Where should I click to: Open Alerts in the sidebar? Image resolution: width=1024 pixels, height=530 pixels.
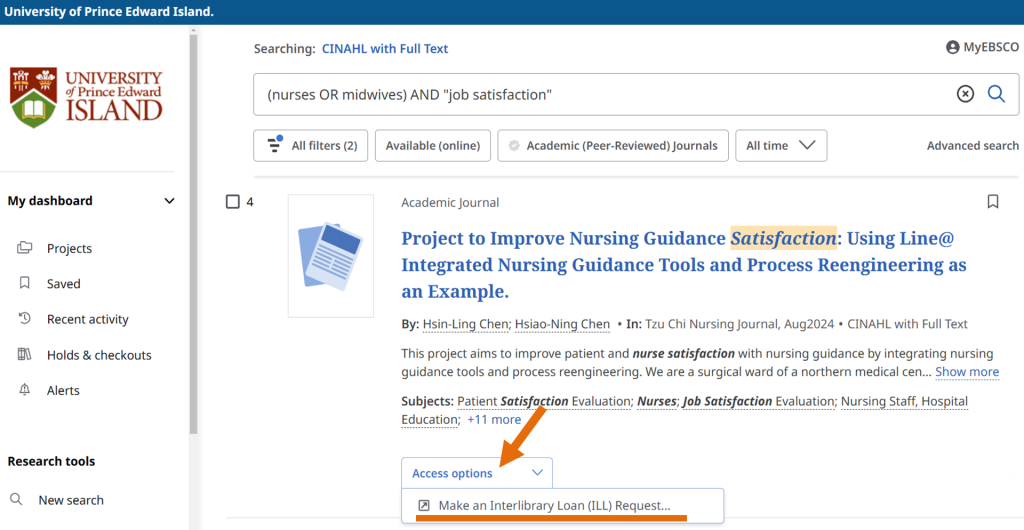[63, 390]
